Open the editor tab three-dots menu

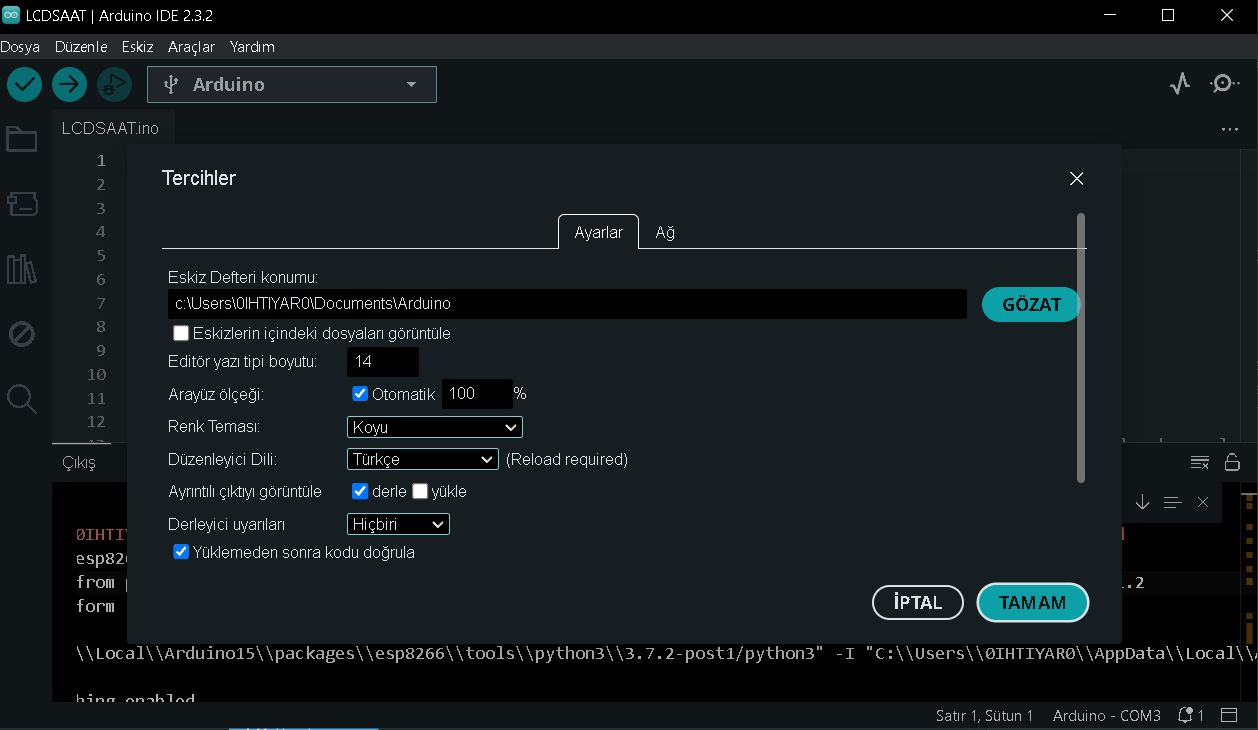tap(1230, 129)
